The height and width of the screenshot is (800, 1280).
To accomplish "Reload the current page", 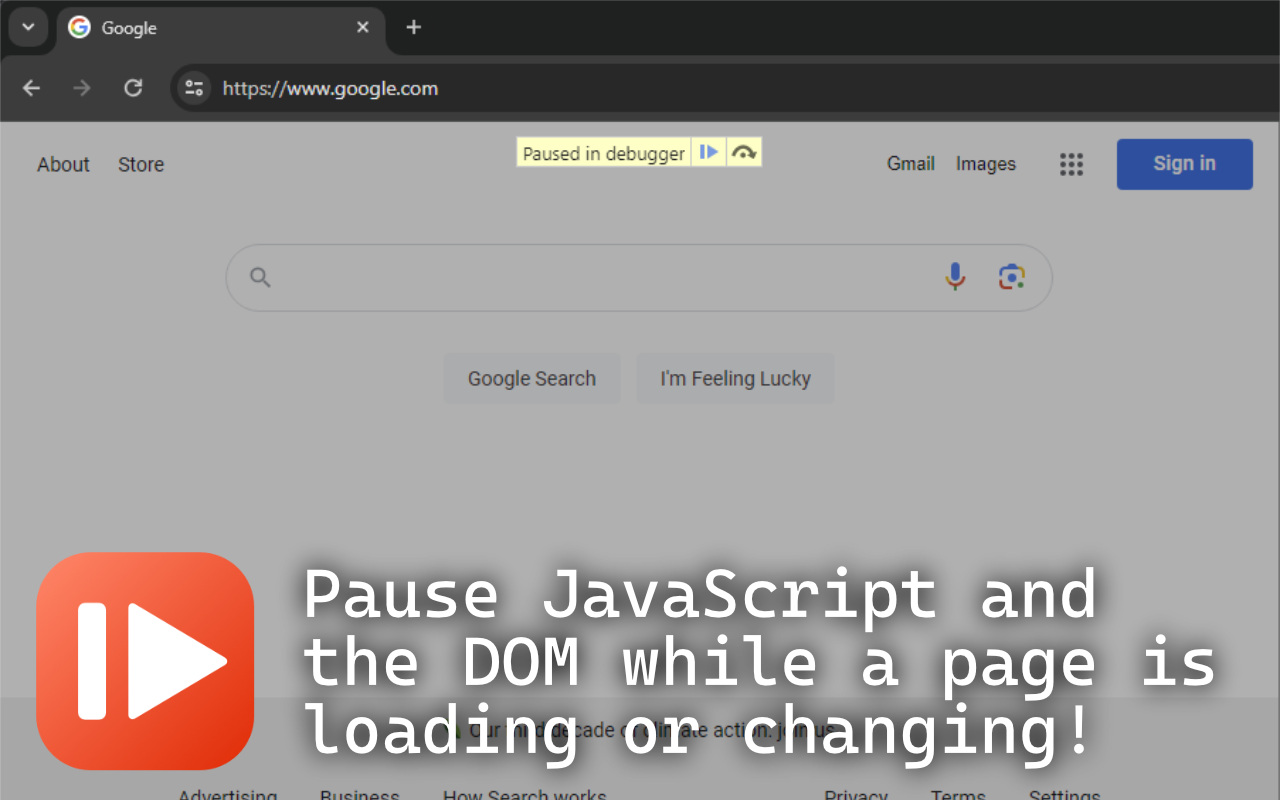I will coord(133,88).
